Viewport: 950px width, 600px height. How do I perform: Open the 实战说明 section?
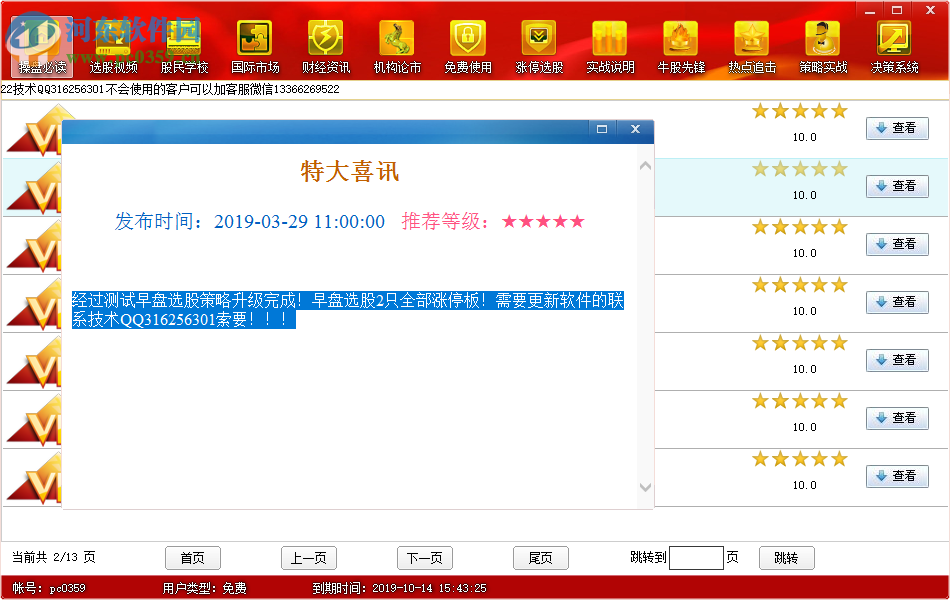[x=610, y=45]
